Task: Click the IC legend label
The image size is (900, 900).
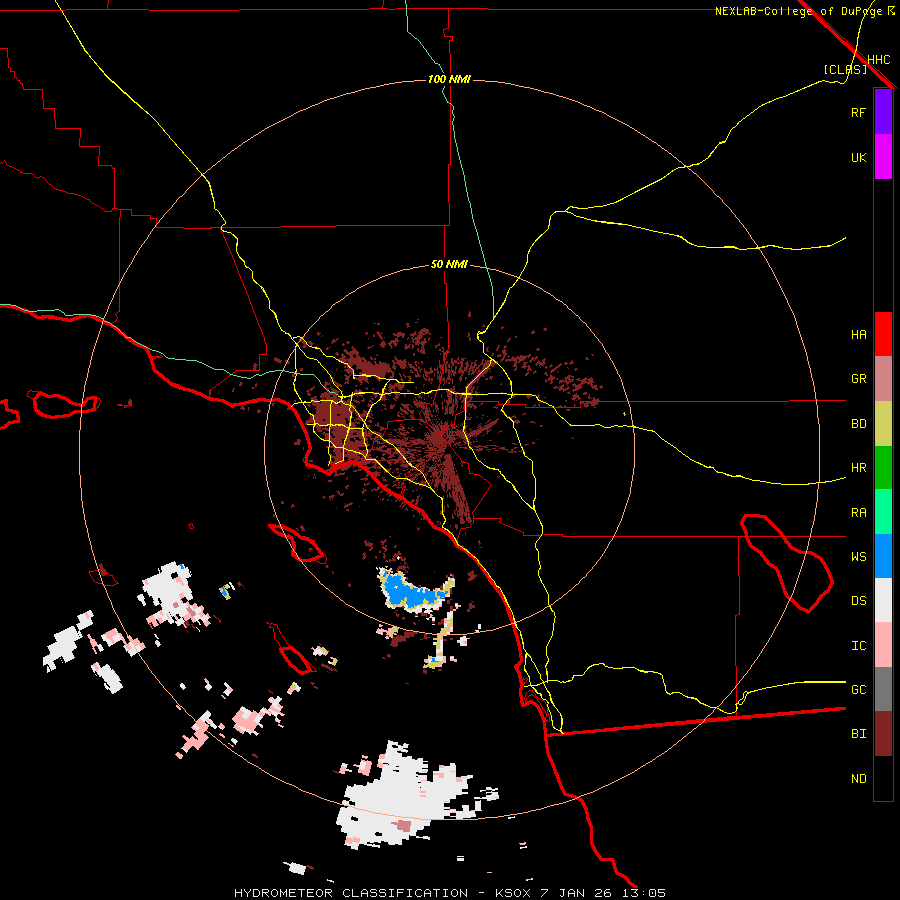Action: pos(858,646)
